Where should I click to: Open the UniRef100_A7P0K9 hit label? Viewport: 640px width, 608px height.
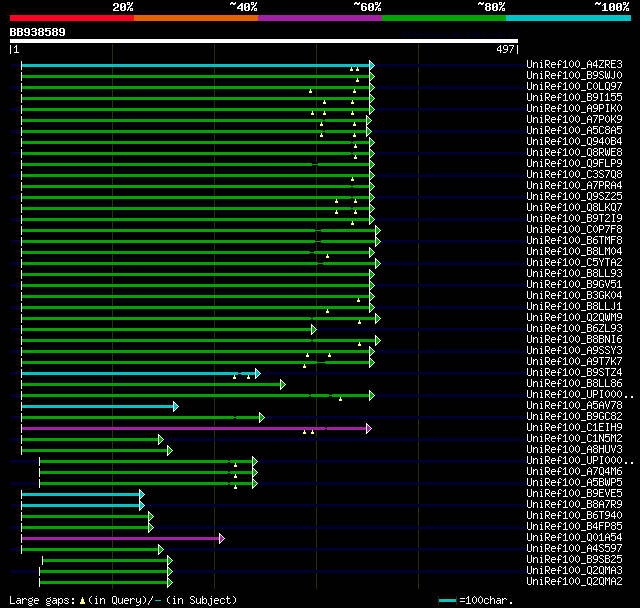pos(574,120)
